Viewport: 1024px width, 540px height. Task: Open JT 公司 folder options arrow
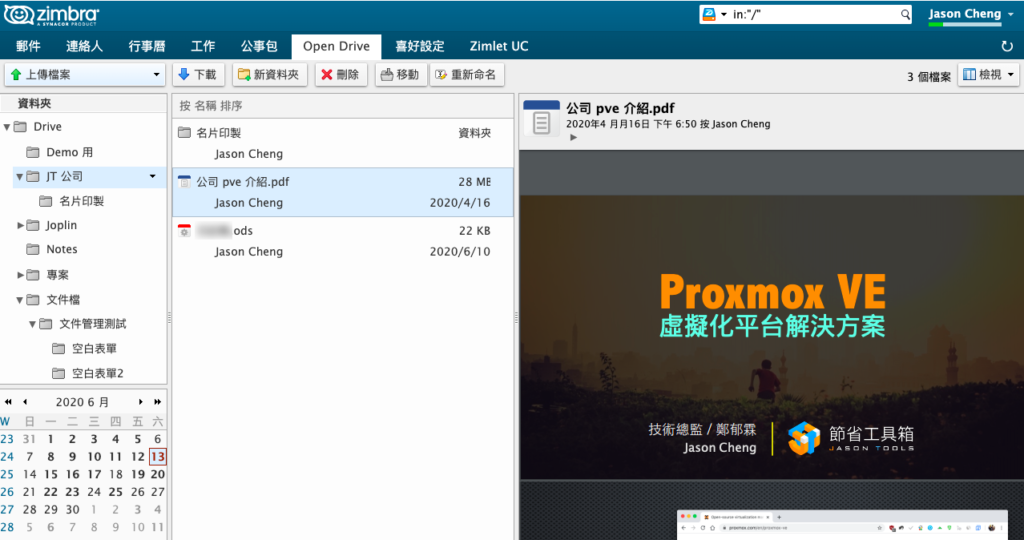tap(153, 176)
